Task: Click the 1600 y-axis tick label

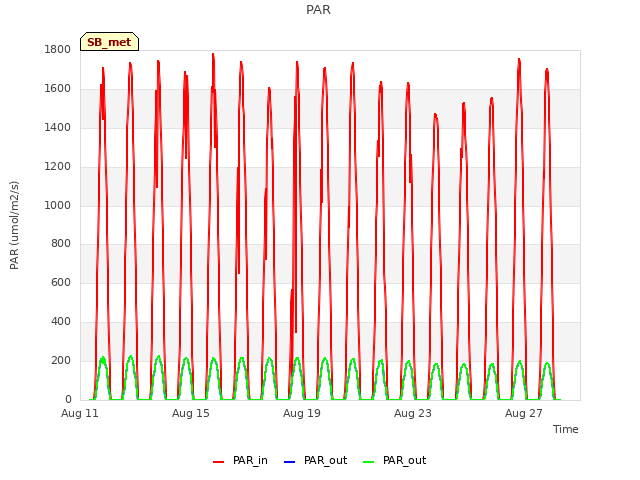Action: coord(58,88)
